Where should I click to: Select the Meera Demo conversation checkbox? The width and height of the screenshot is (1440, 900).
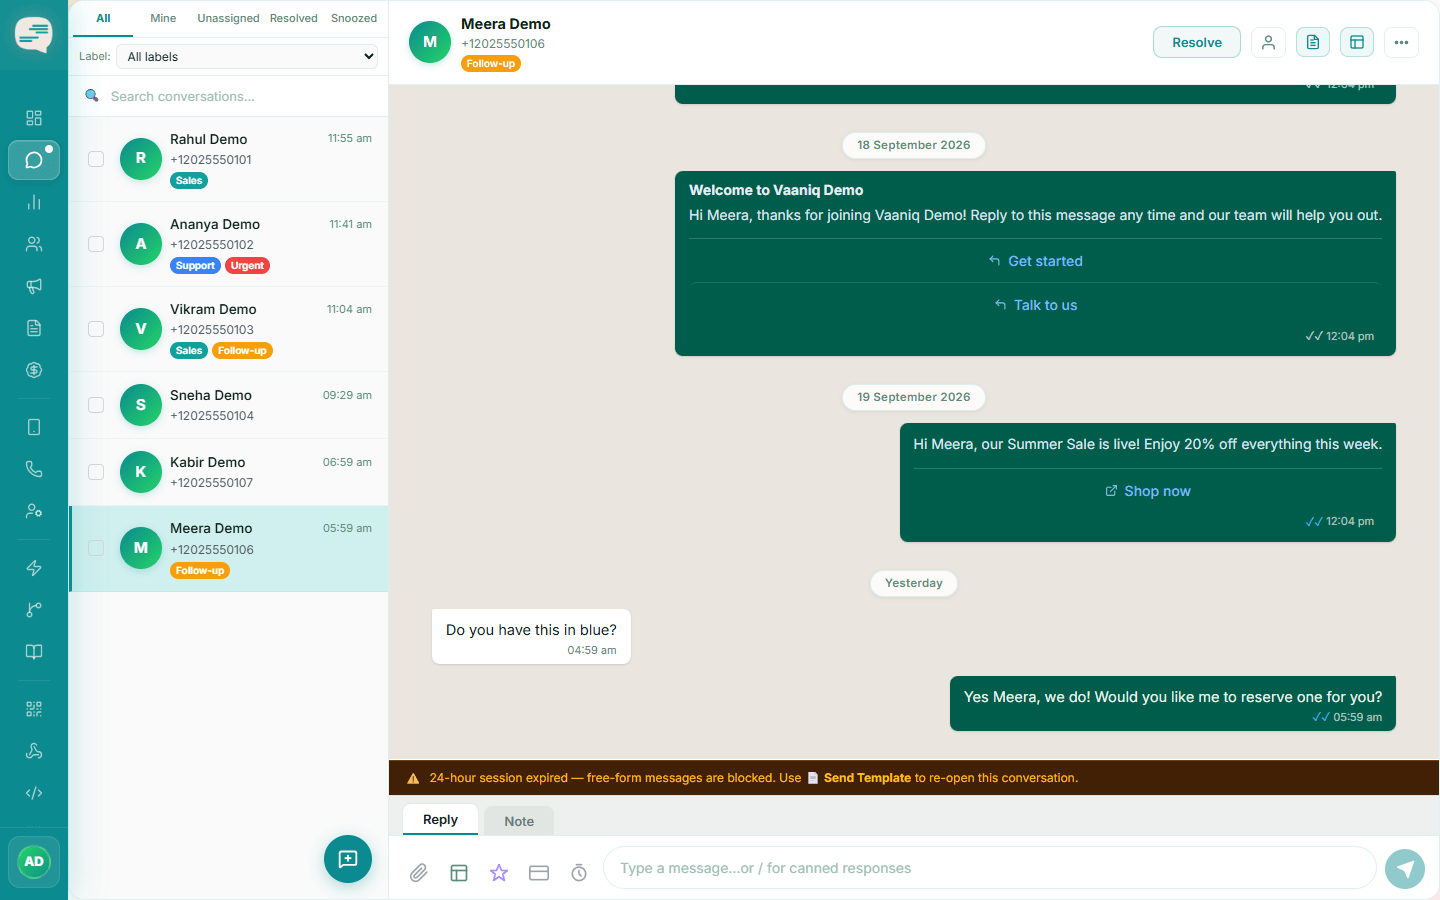(x=96, y=548)
